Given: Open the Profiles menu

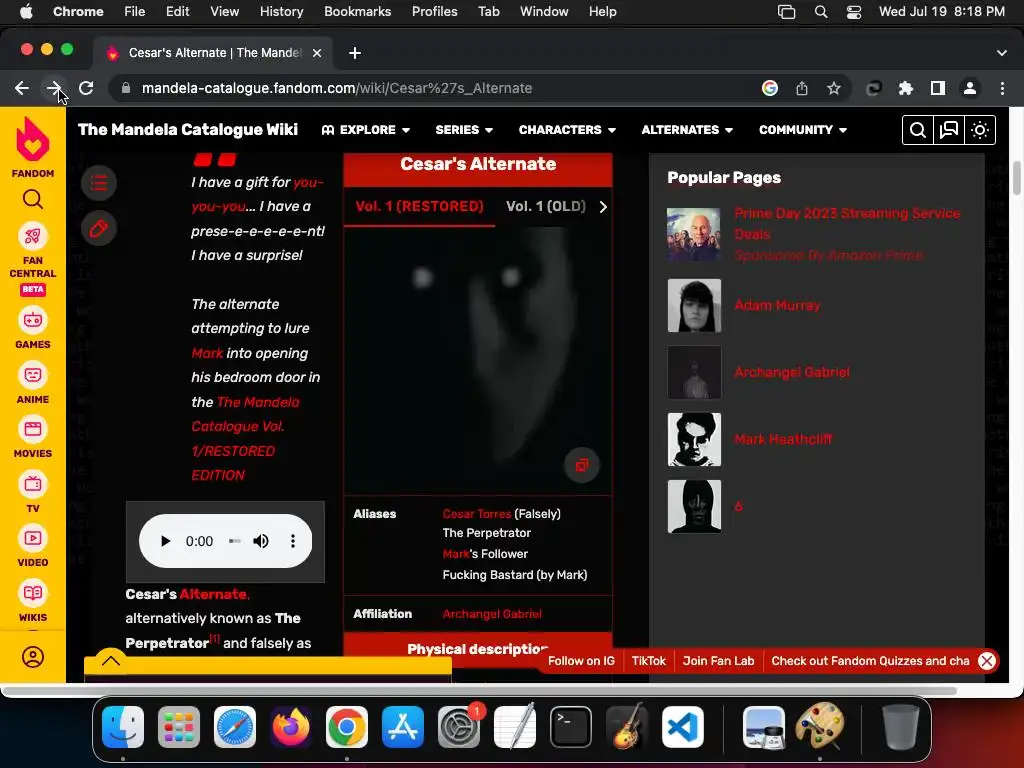Looking at the screenshot, I should click(x=434, y=11).
